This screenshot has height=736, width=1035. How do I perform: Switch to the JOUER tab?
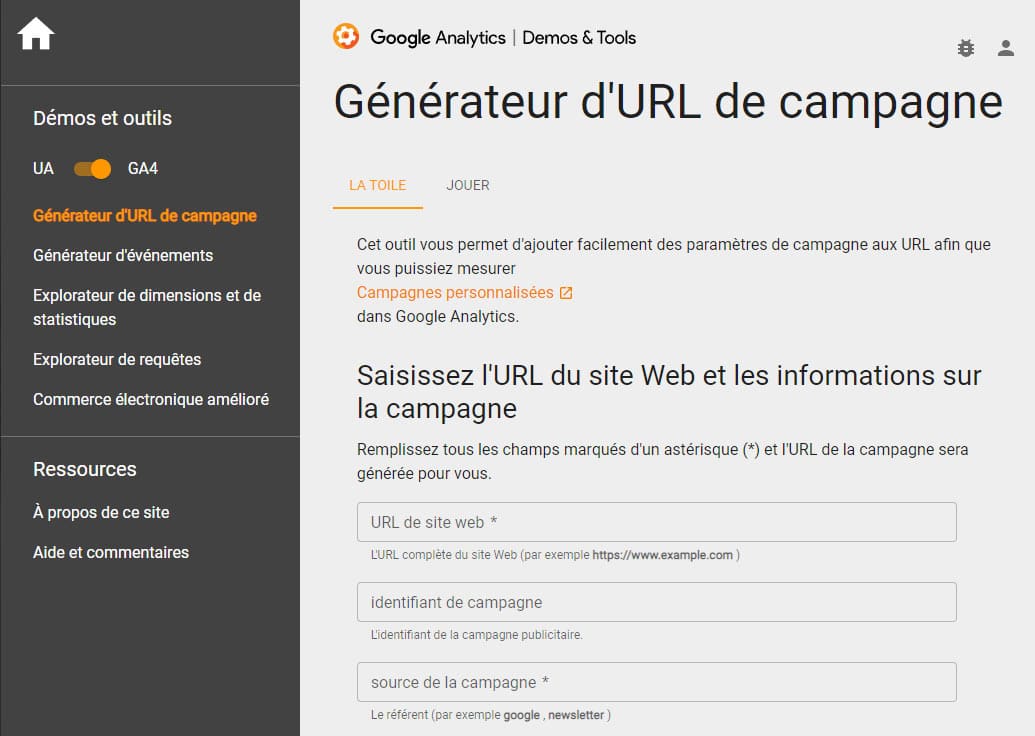coord(468,185)
